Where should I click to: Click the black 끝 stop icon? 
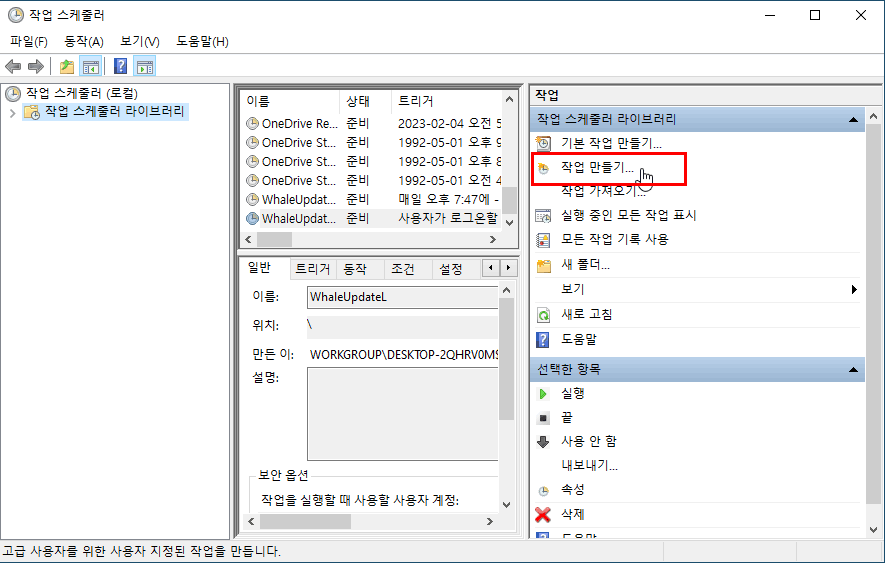(543, 418)
